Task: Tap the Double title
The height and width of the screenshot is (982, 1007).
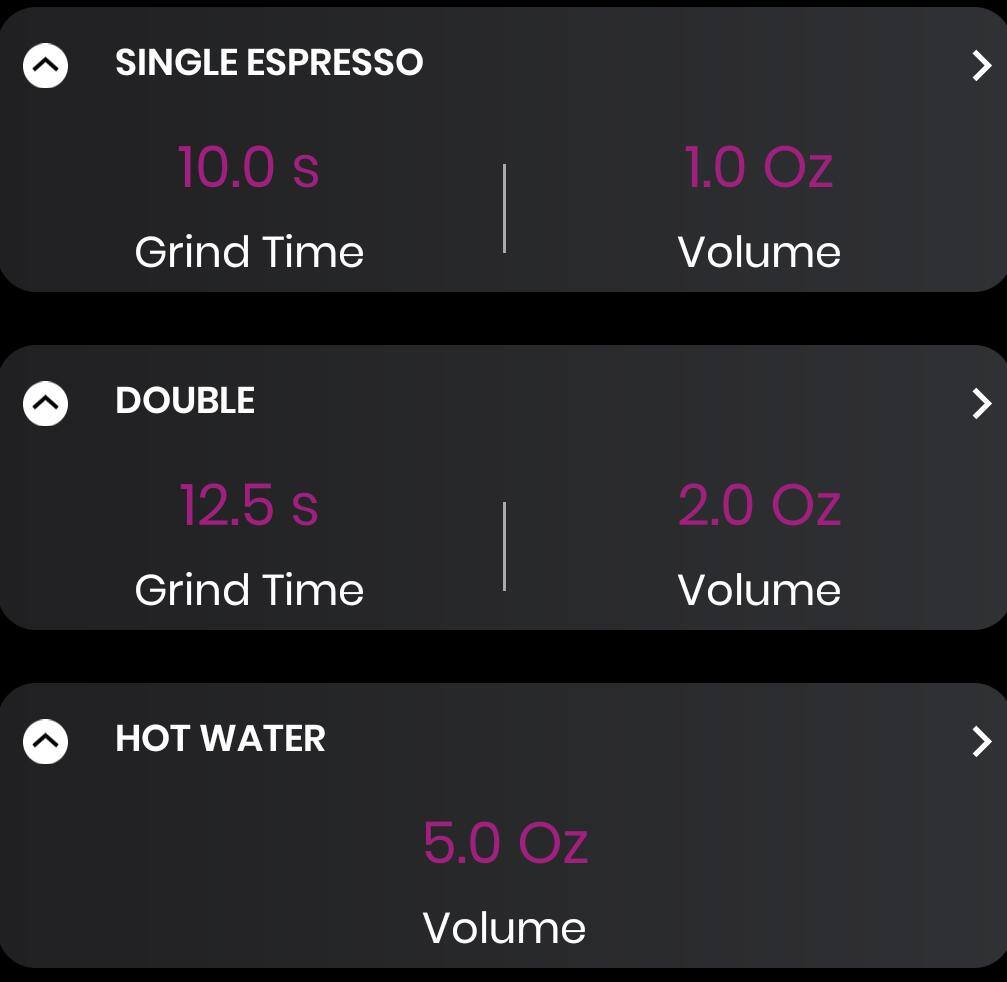Action: [185, 401]
